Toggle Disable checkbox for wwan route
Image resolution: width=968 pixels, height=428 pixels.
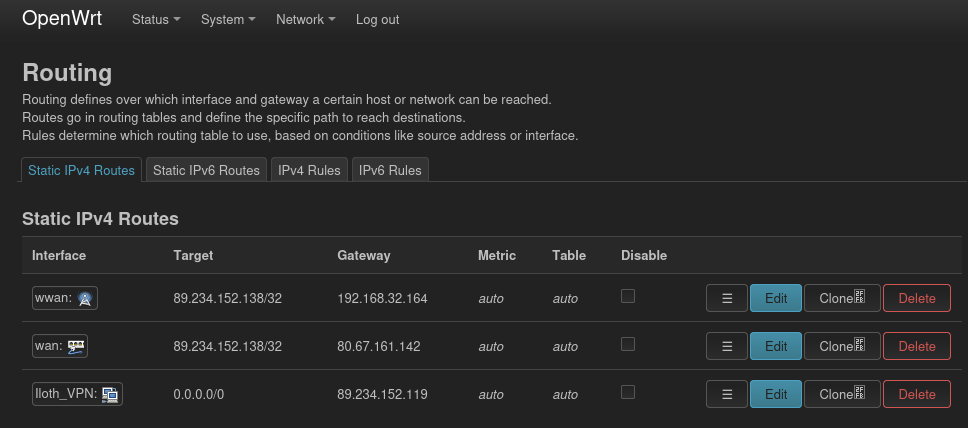628,296
